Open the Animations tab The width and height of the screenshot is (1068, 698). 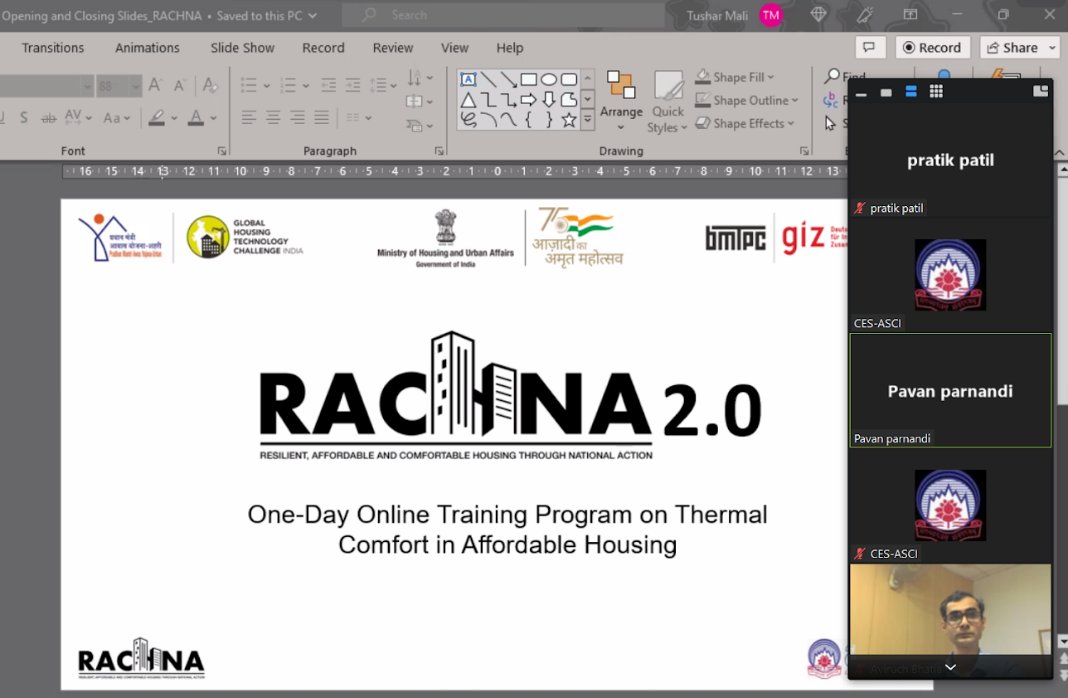click(147, 48)
